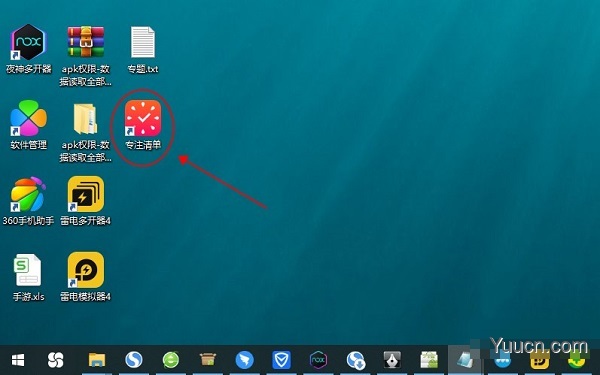Screen dimensions: 600x375
Task: Click the blue globe download-arrow taskbar icon
Action: (x=356, y=360)
